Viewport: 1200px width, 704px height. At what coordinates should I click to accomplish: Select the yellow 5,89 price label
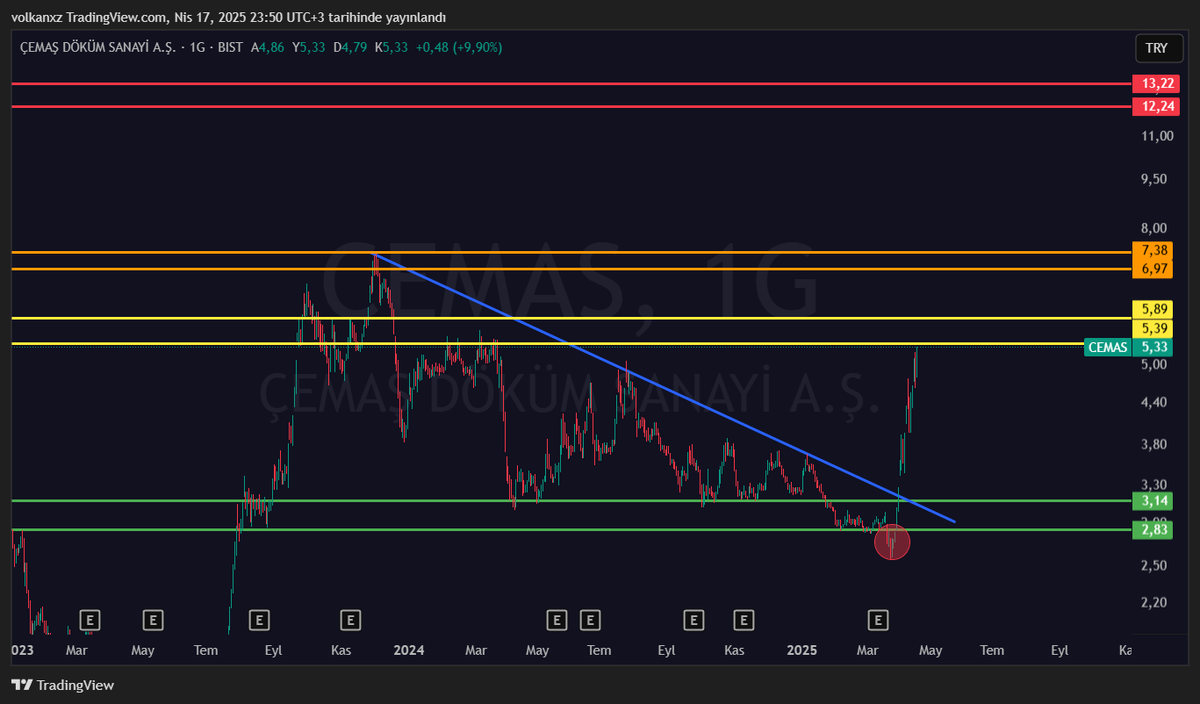(1155, 309)
